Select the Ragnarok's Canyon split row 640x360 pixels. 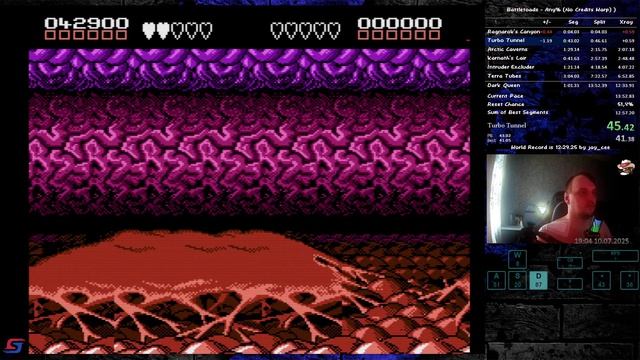coord(561,31)
